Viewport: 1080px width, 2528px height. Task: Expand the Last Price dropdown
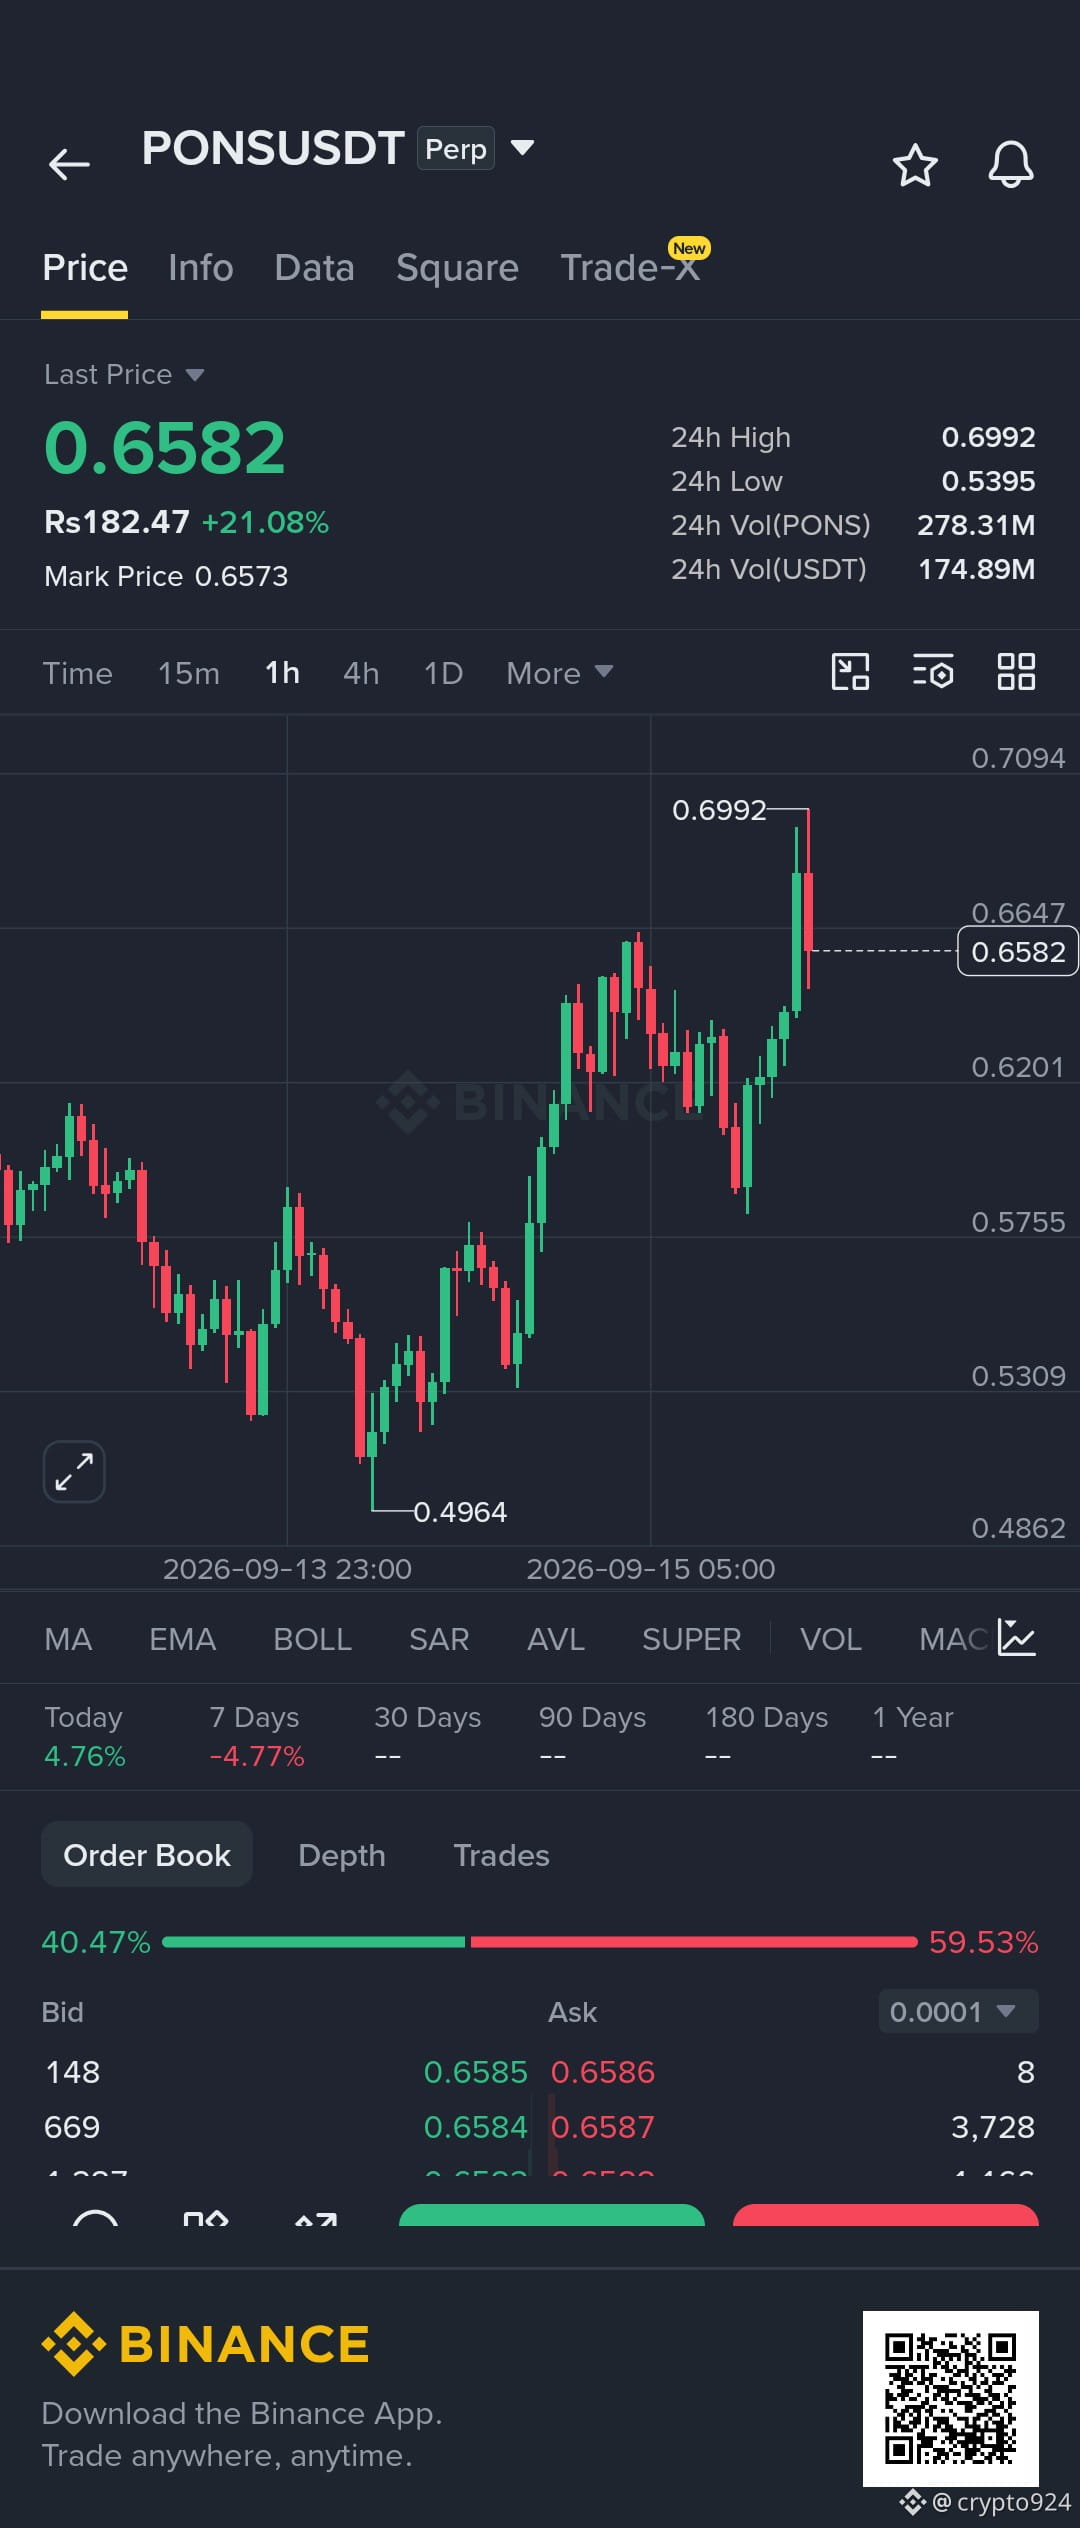(x=124, y=374)
